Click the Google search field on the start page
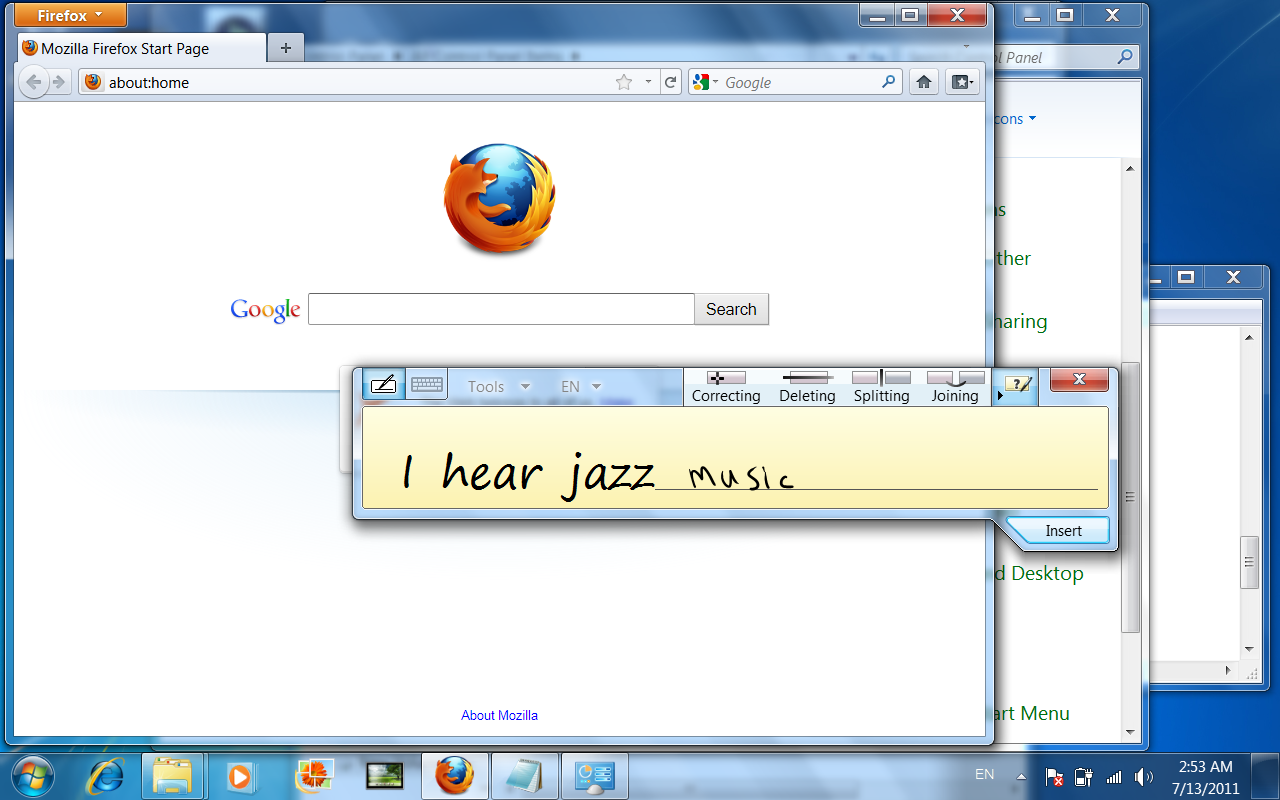The width and height of the screenshot is (1280, 800). [501, 309]
